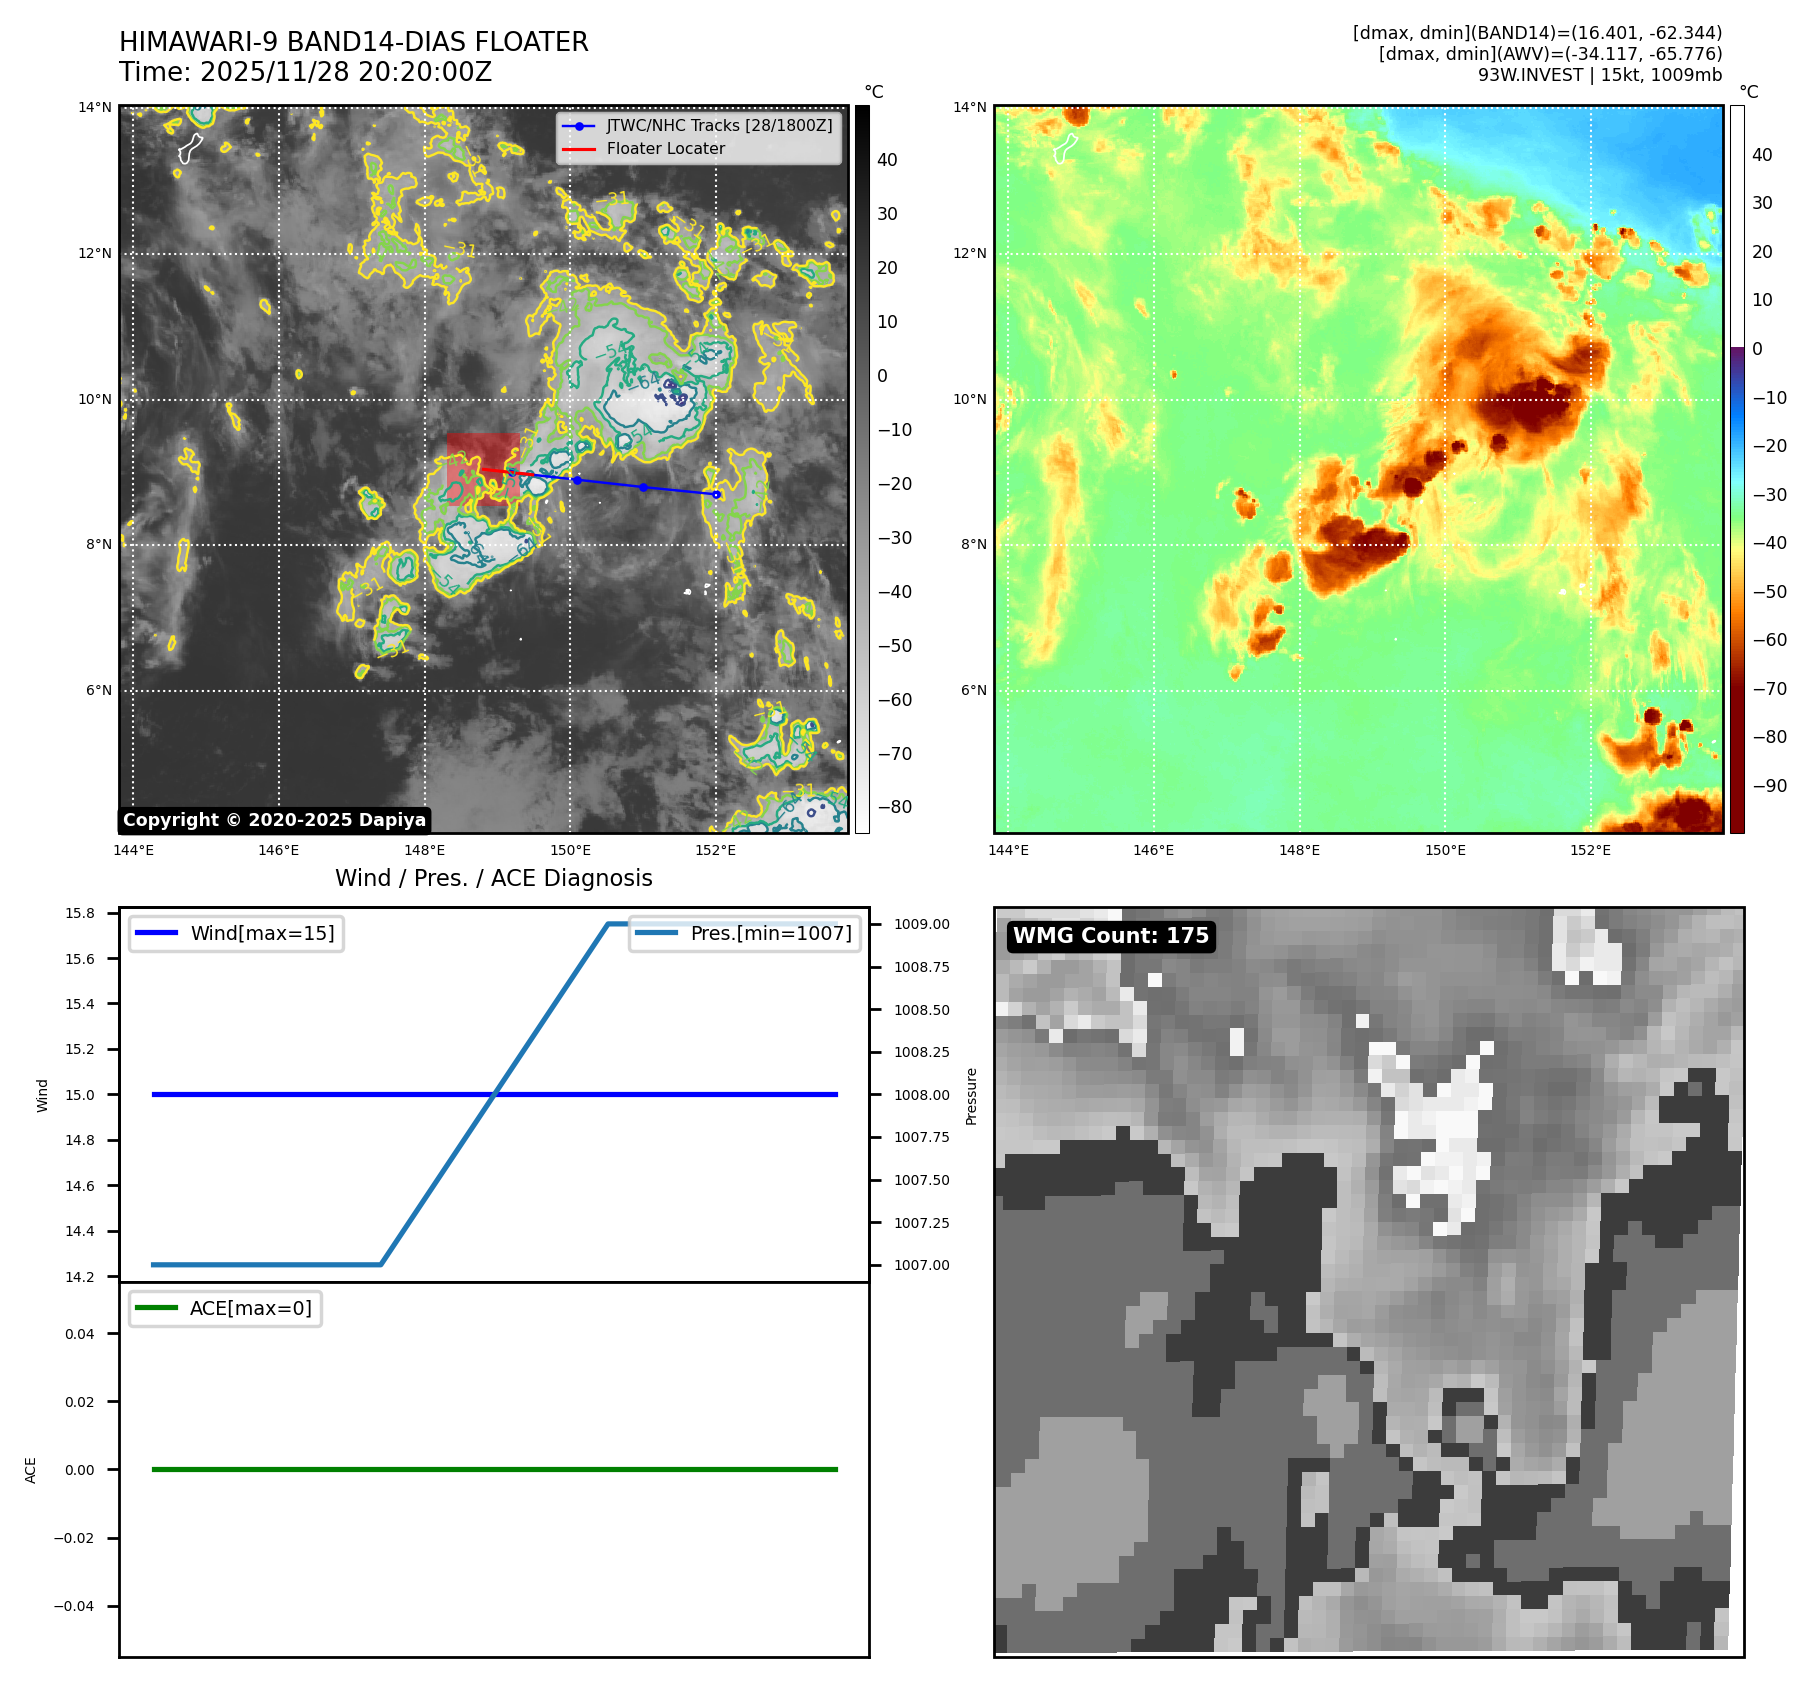The width and height of the screenshot is (1813, 1694).
Task: Click the rainbow temperature colorbar of right map
Action: point(1737,470)
